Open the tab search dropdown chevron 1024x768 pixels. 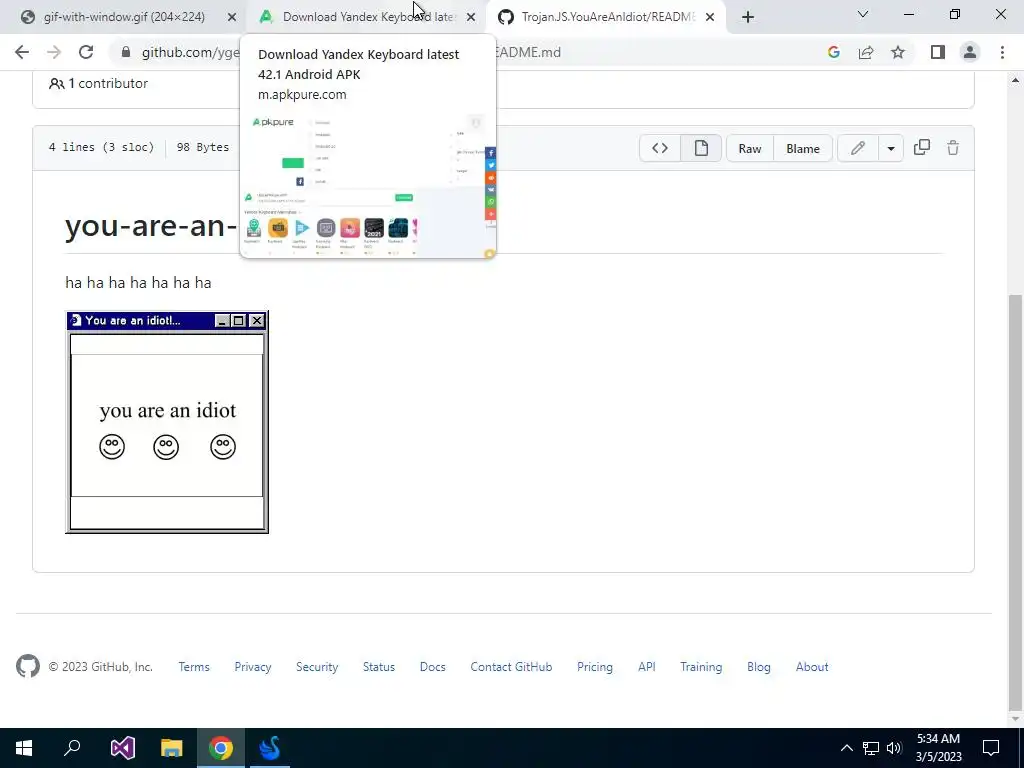click(863, 14)
